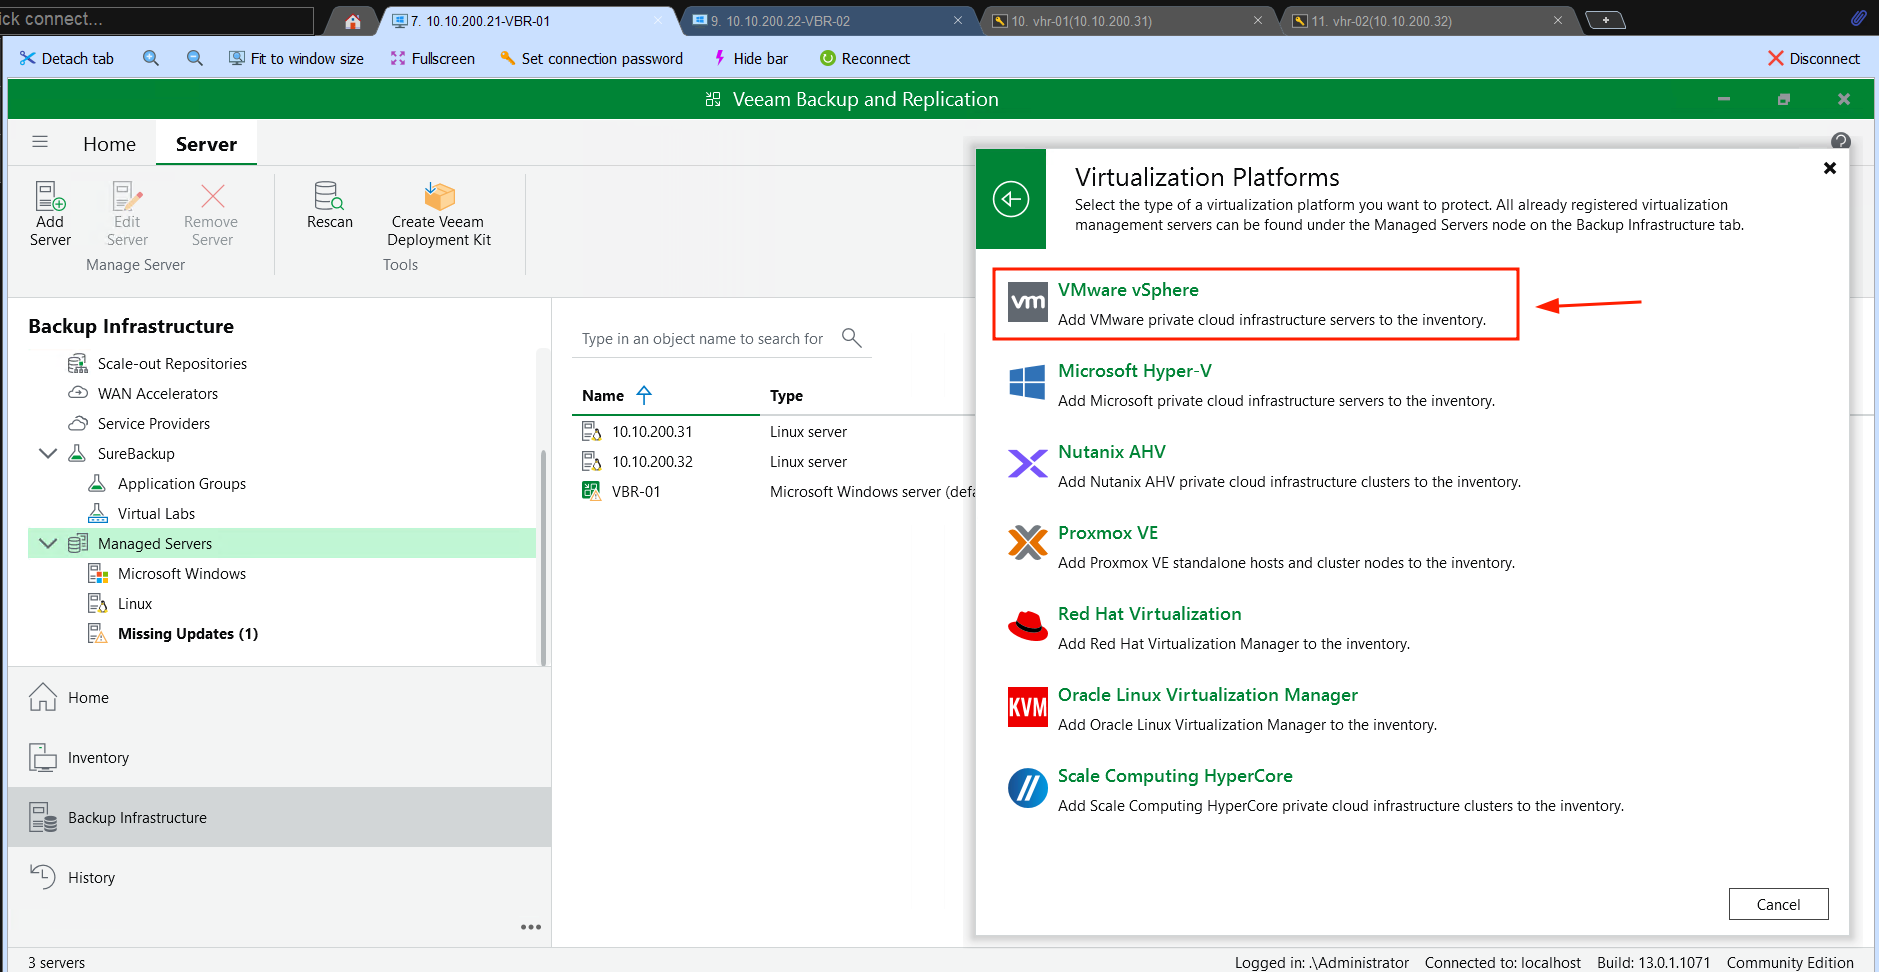Switch to the Home ribbon tab

pos(109,144)
